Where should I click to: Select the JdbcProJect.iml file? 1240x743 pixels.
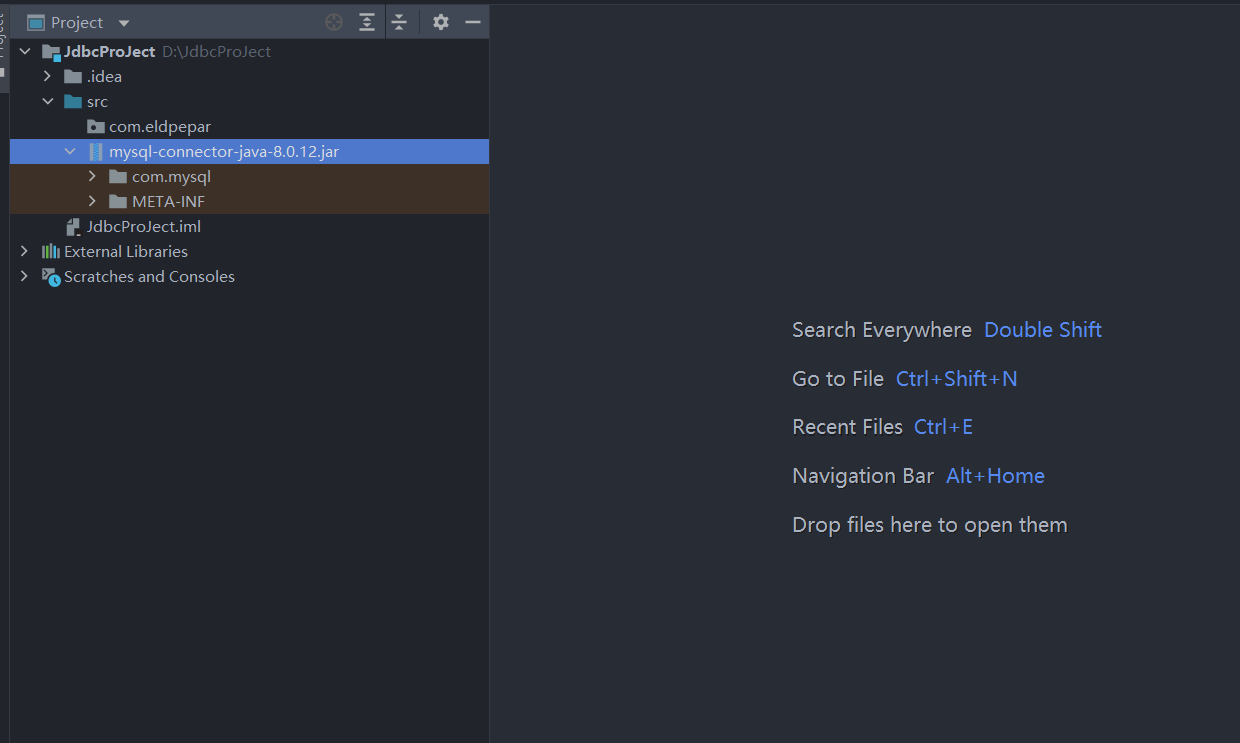(144, 226)
